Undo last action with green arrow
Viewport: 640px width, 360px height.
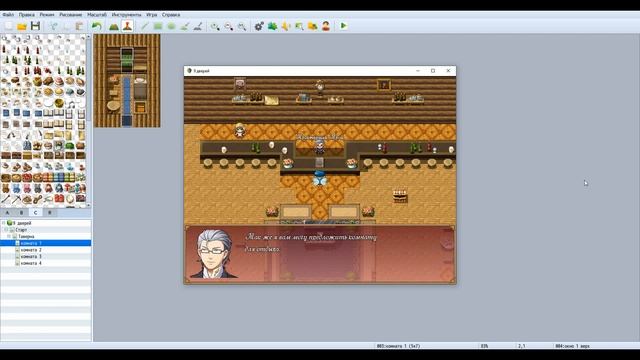(96, 26)
